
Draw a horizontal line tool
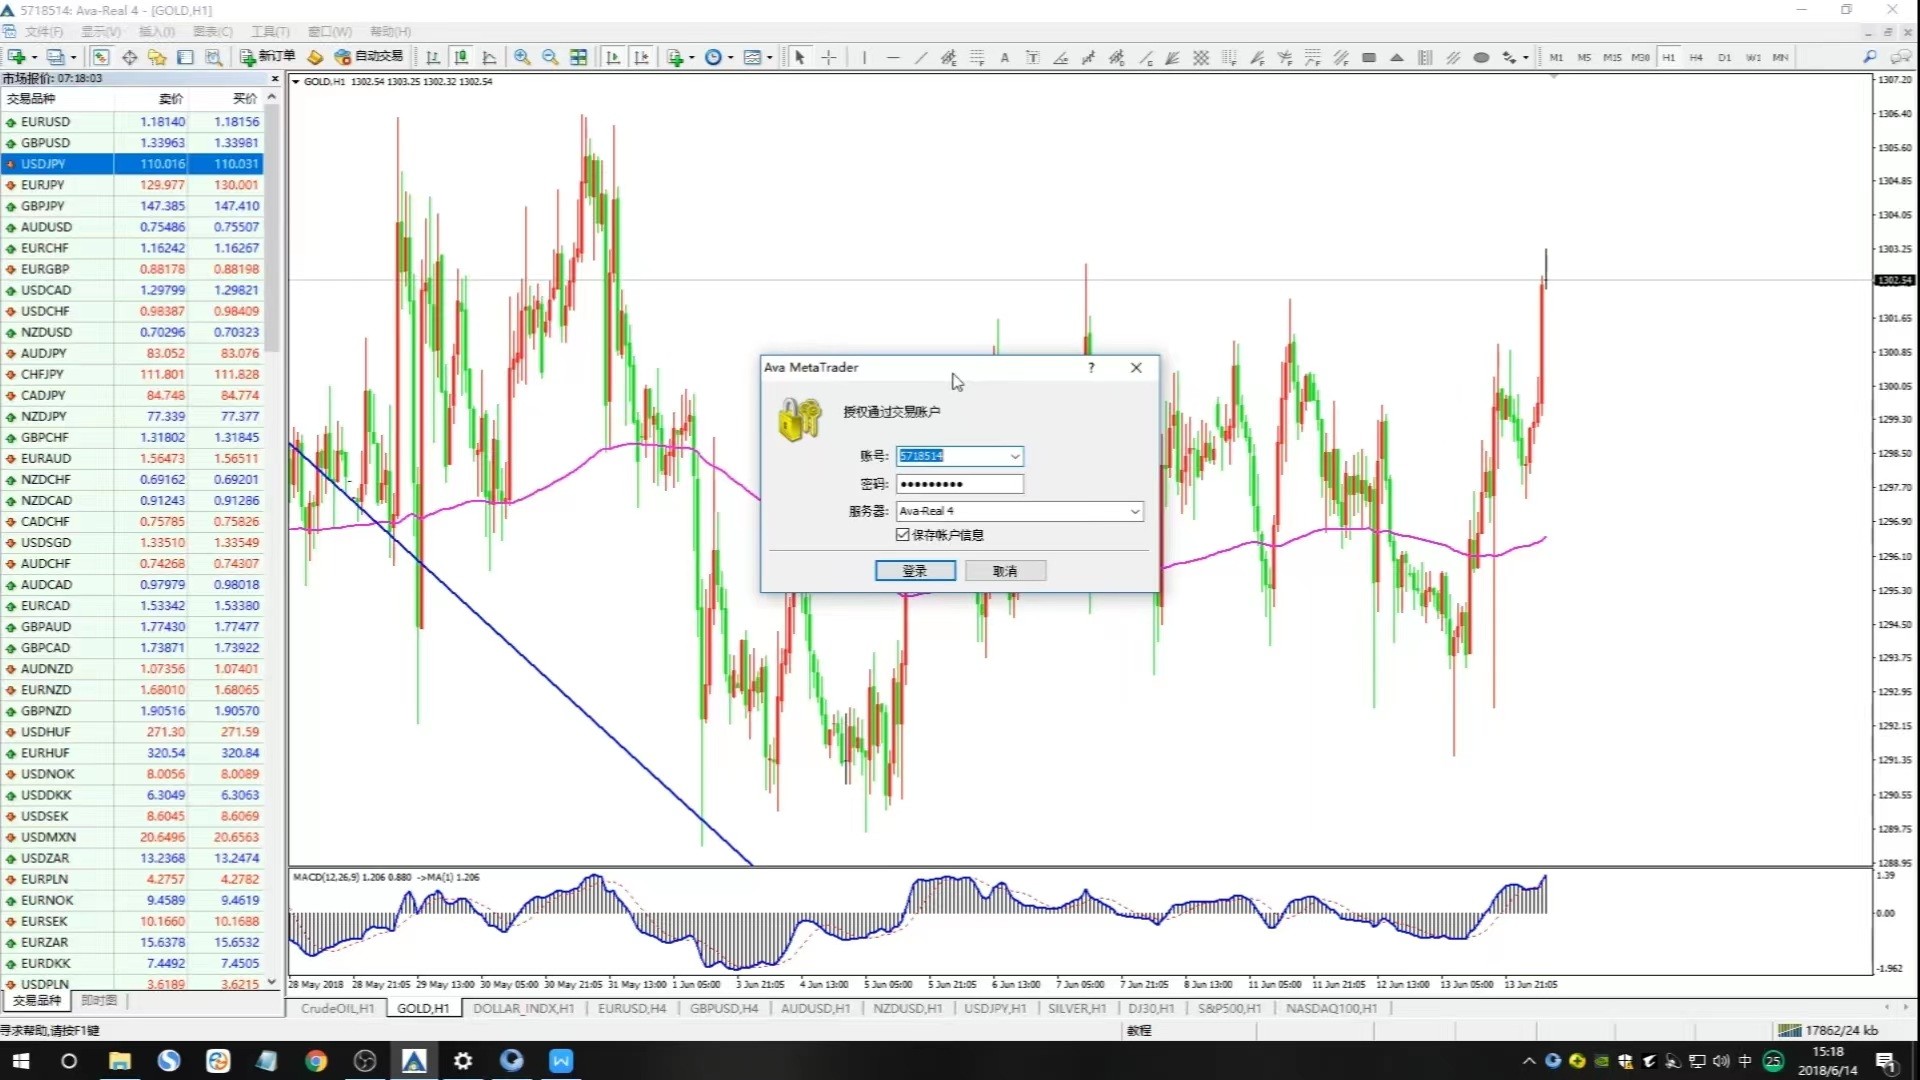tap(893, 57)
